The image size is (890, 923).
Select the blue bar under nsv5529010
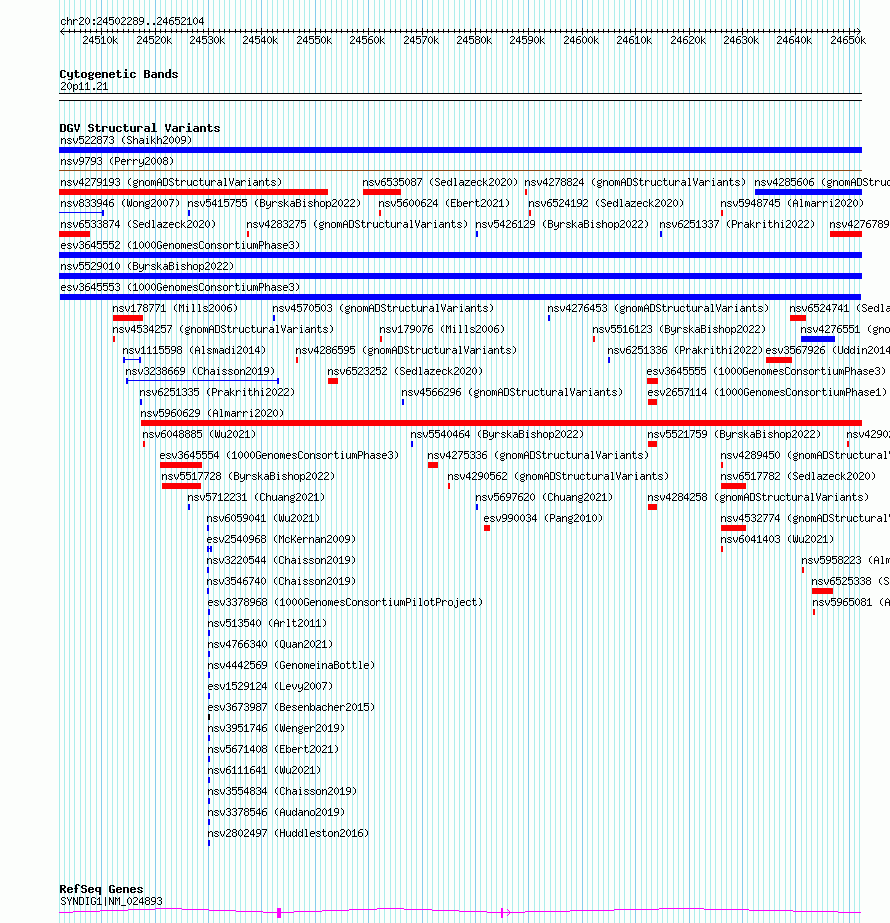click(460, 276)
